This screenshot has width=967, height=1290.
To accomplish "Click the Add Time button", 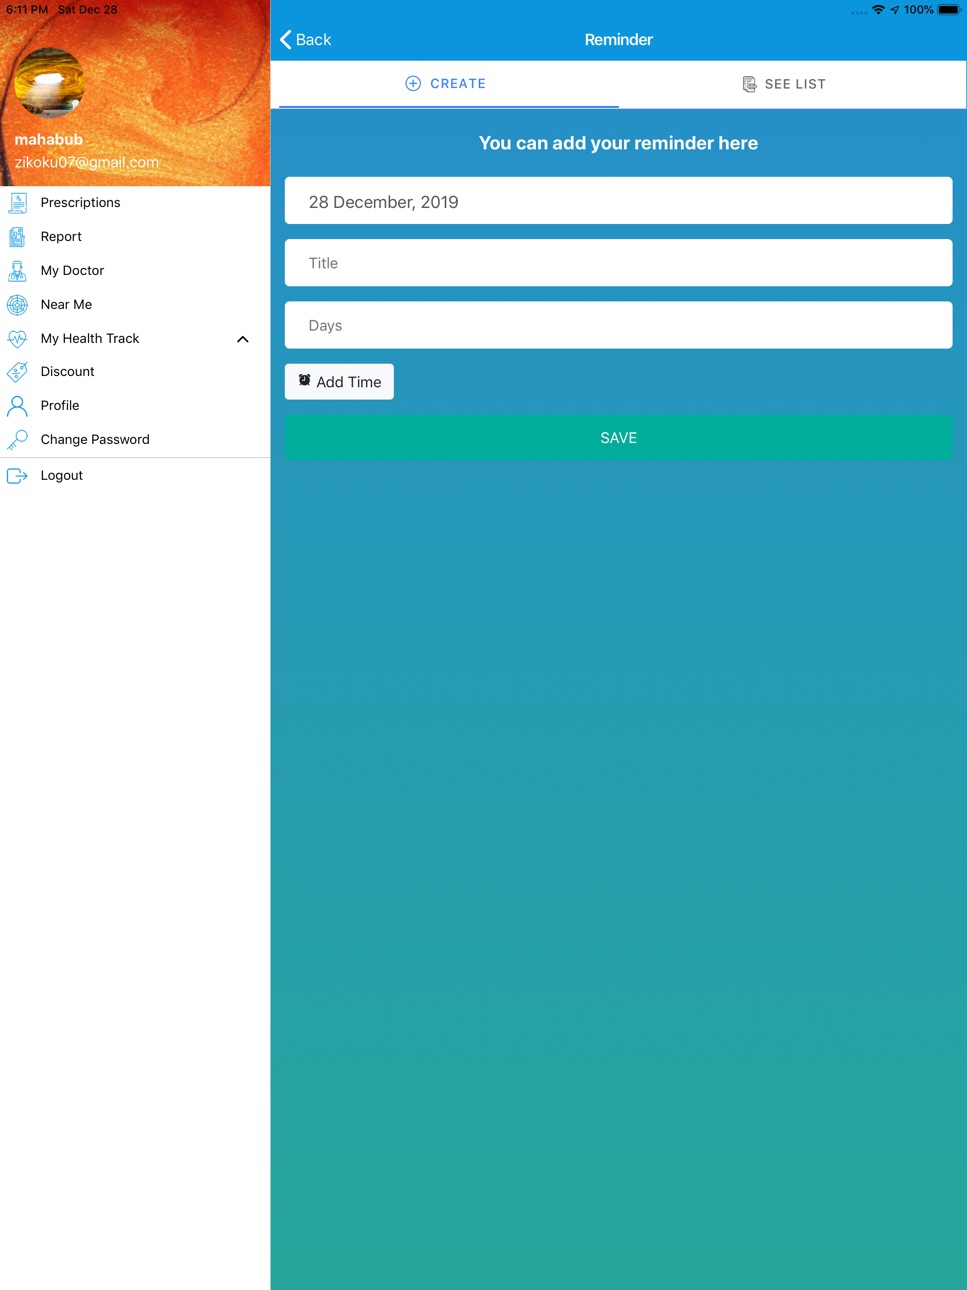I will (x=339, y=382).
